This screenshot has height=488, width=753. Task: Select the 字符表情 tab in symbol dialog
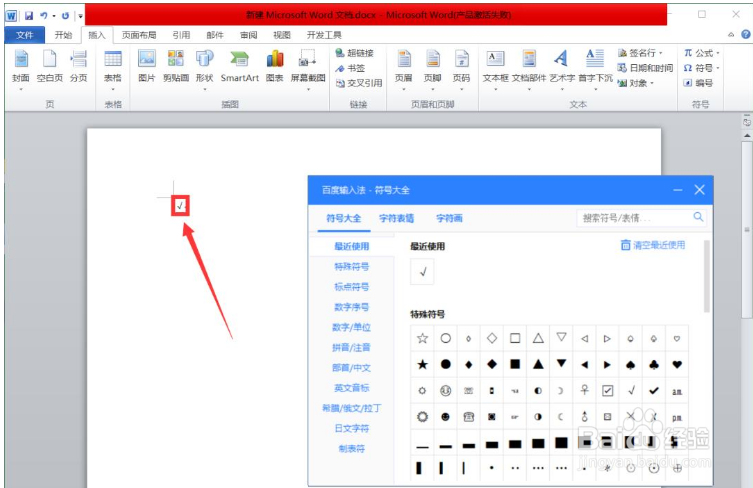pyautogui.click(x=396, y=218)
